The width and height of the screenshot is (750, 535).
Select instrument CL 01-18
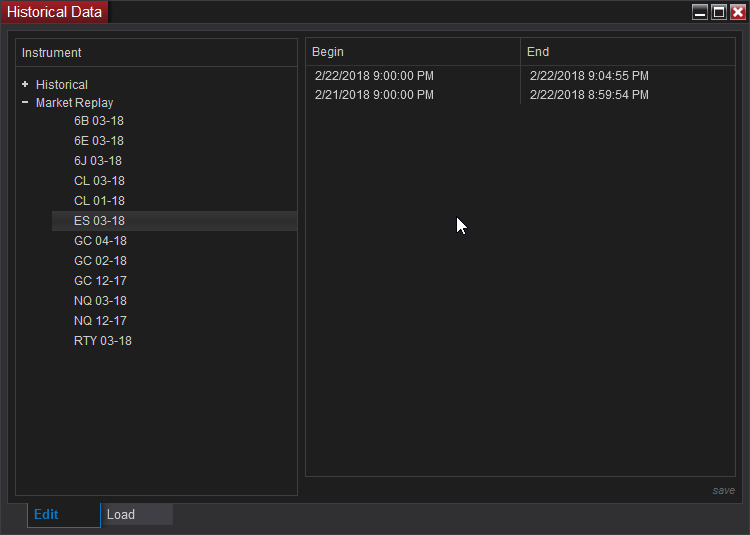99,201
